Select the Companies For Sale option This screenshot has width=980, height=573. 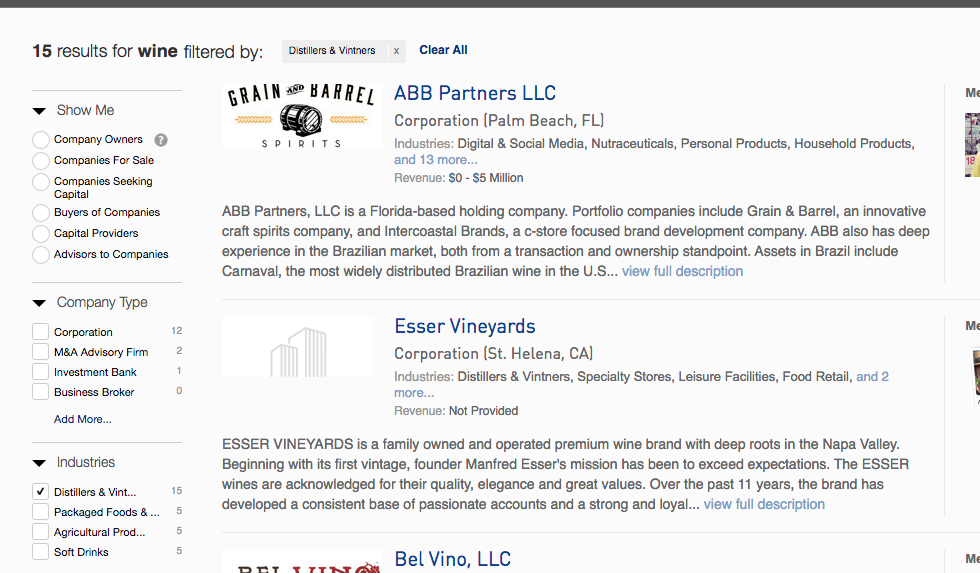tap(41, 161)
